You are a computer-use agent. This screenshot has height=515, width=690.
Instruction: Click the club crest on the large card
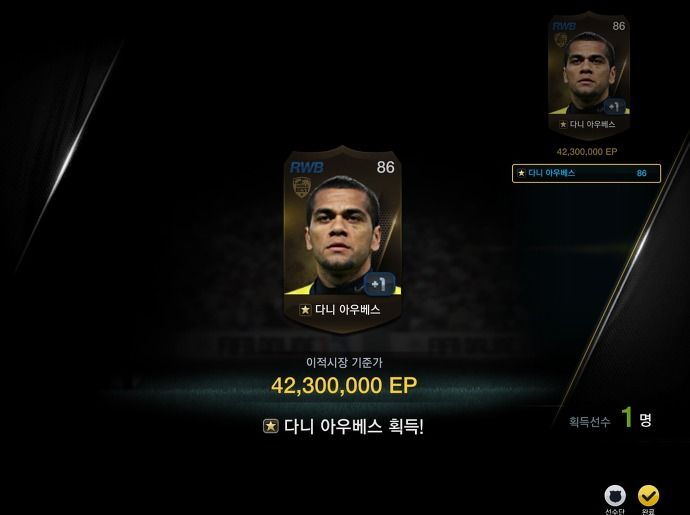click(x=302, y=187)
